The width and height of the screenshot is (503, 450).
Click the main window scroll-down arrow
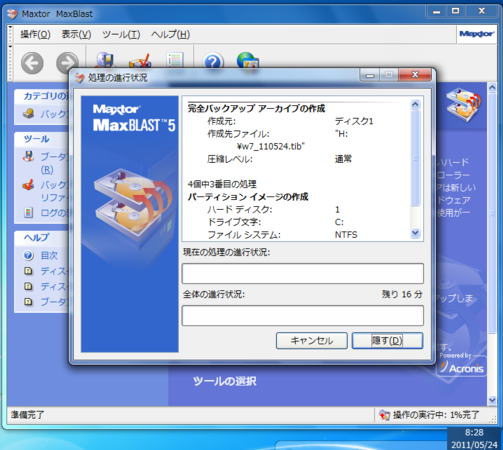[x=492, y=400]
